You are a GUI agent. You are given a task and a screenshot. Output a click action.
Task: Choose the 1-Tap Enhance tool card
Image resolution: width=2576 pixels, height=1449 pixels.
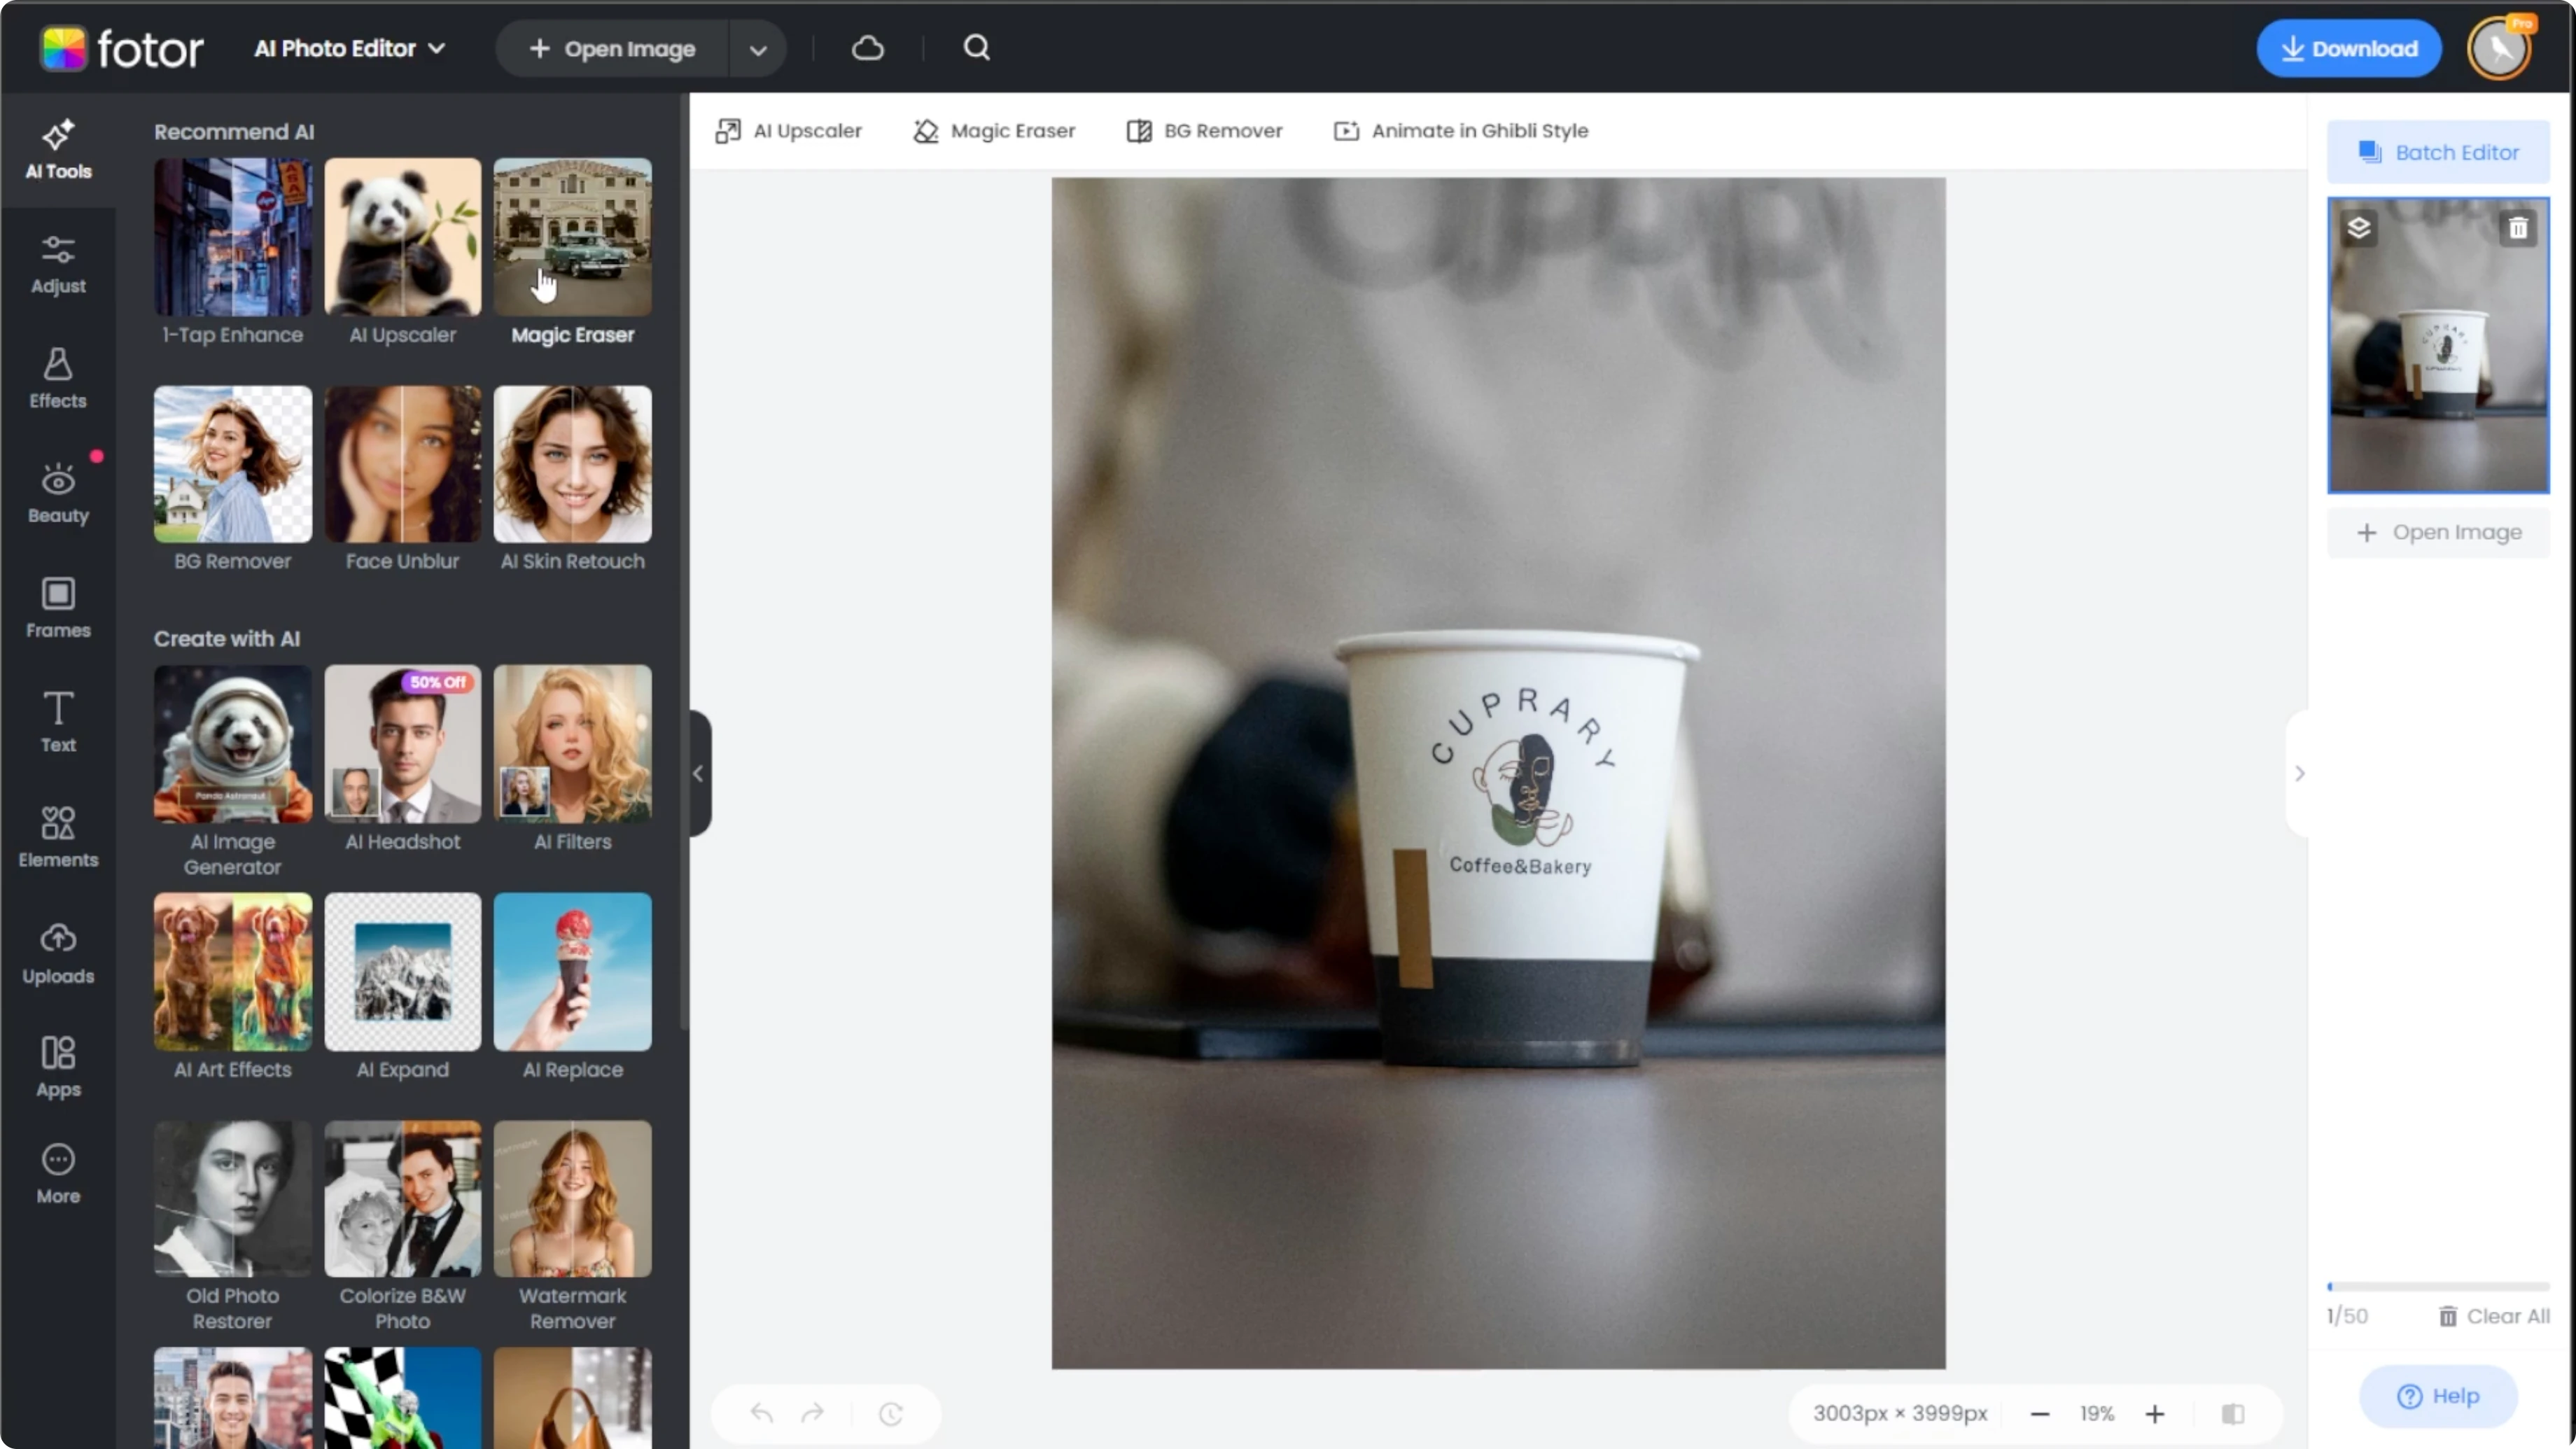pos(232,253)
